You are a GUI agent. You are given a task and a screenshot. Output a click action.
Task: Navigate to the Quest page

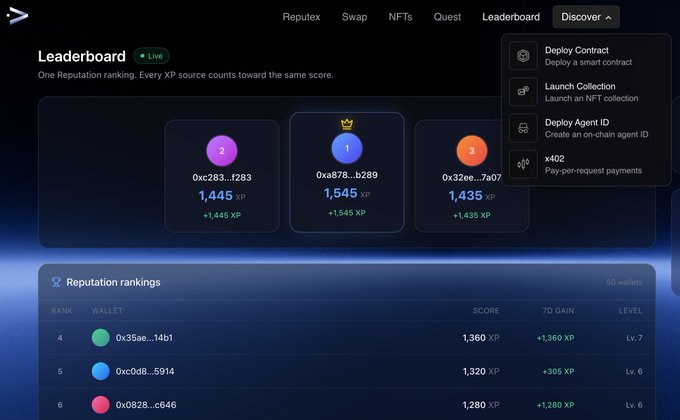pyautogui.click(x=447, y=17)
